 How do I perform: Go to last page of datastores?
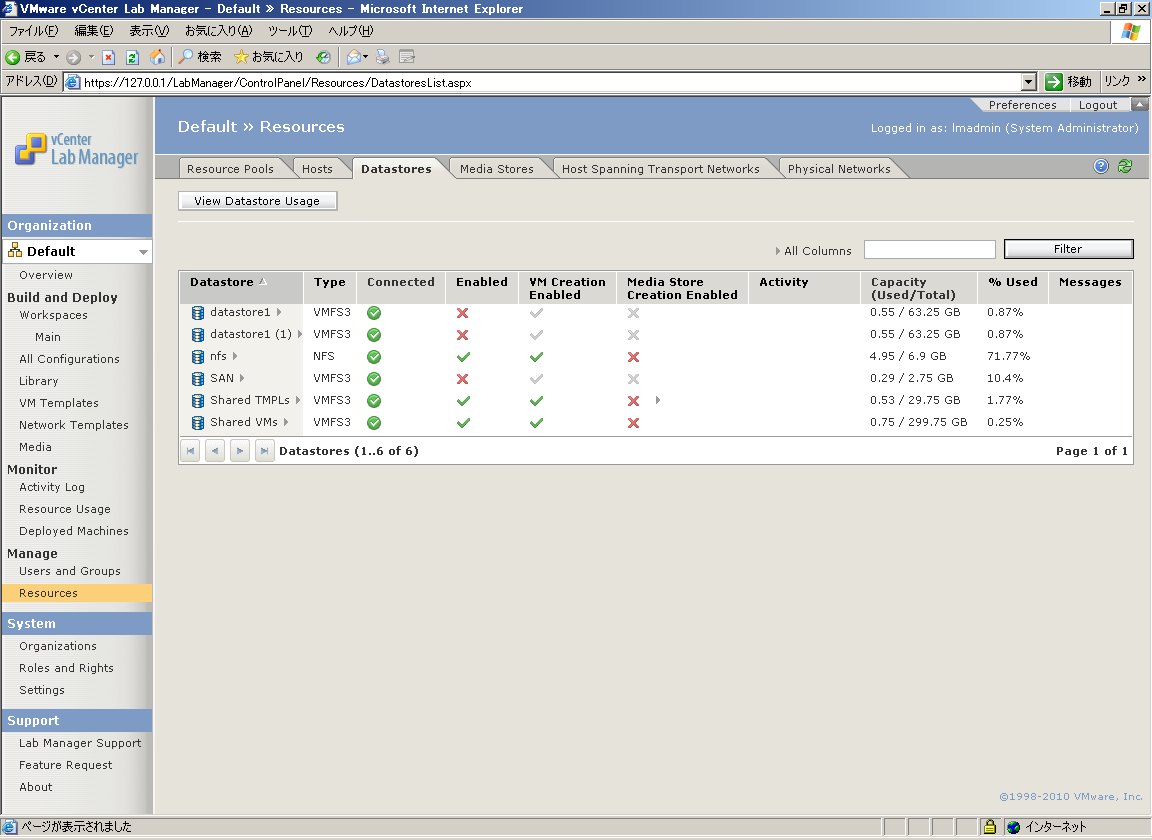[264, 450]
